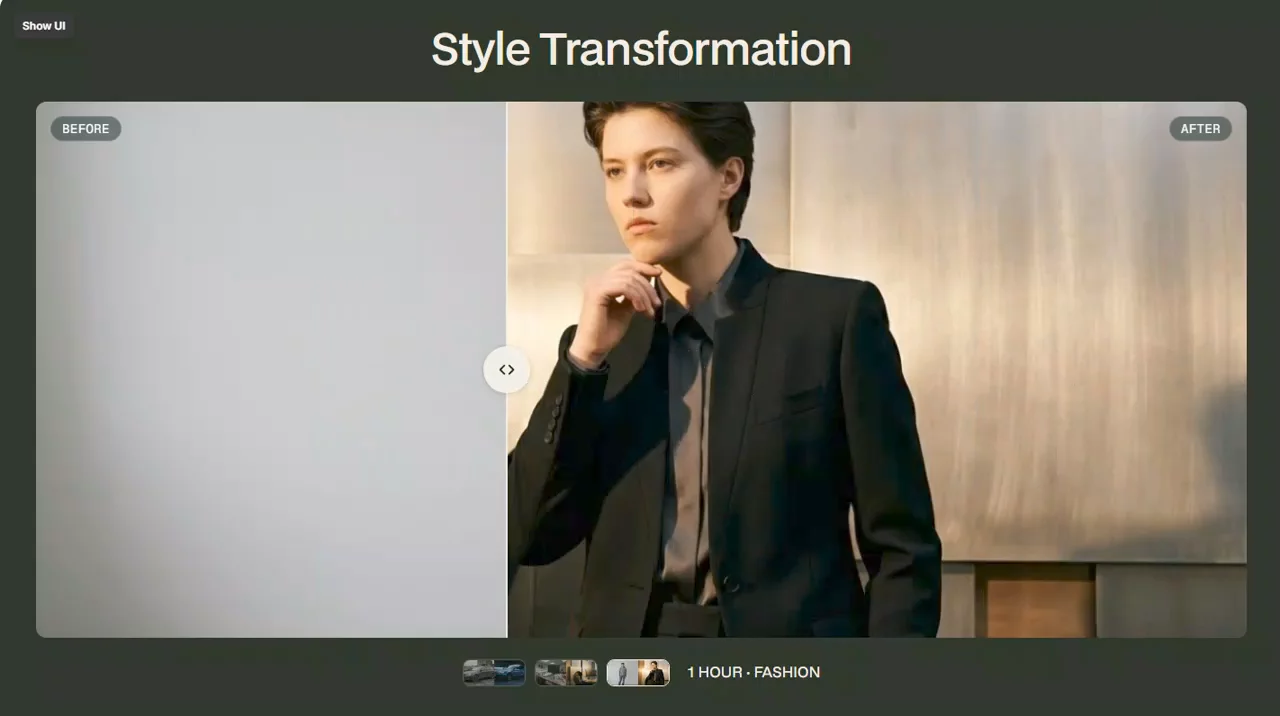Select the AFTER badge label
Viewport: 1280px width, 716px height.
coord(1200,129)
